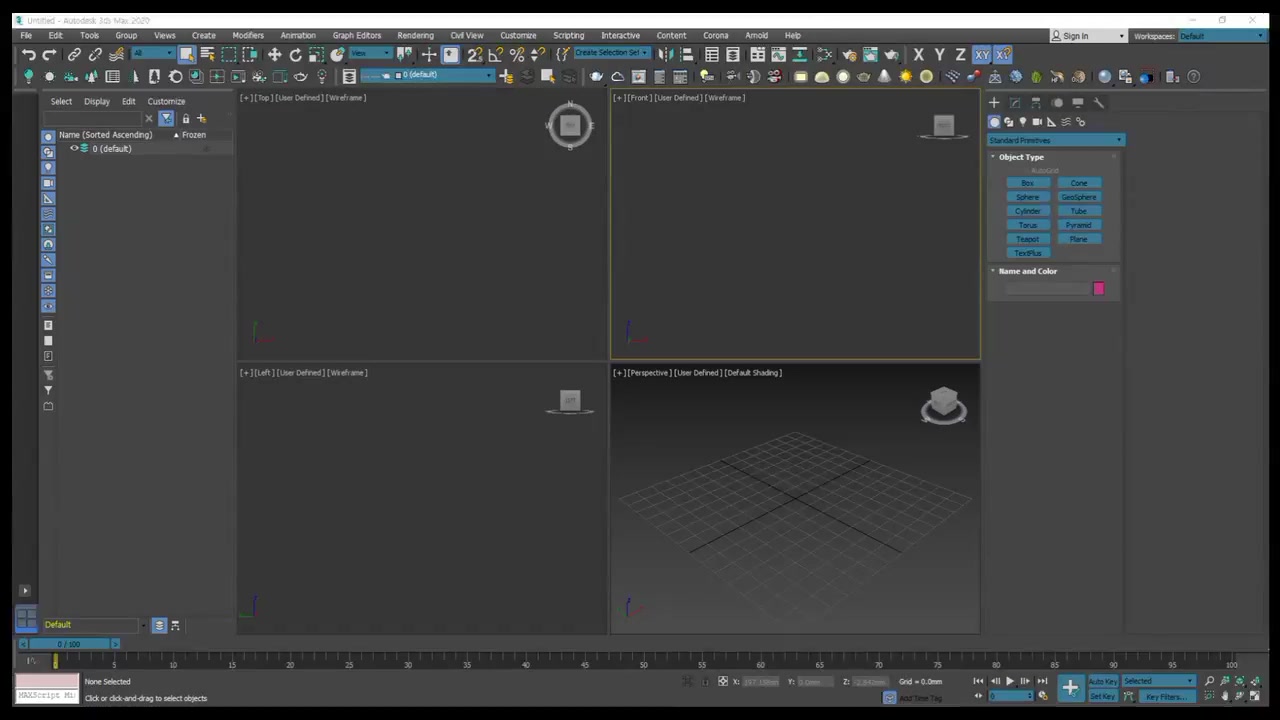1280x720 pixels.
Task: Click the pink object color swatch
Action: [x=1098, y=289]
